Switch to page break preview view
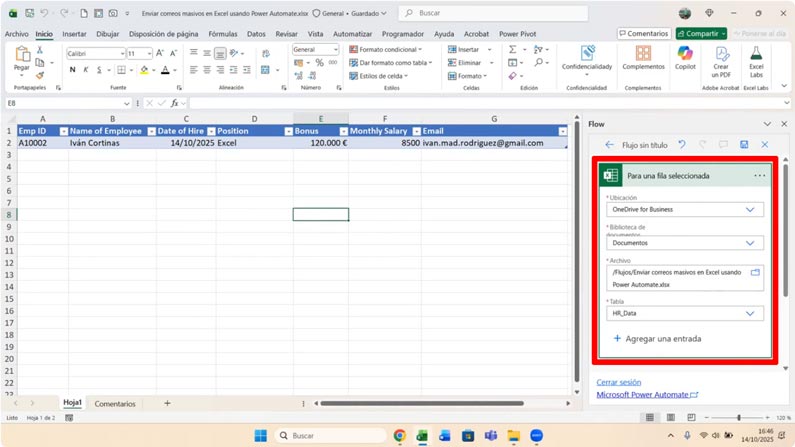Screen dimensions: 795x447 tap(691, 417)
